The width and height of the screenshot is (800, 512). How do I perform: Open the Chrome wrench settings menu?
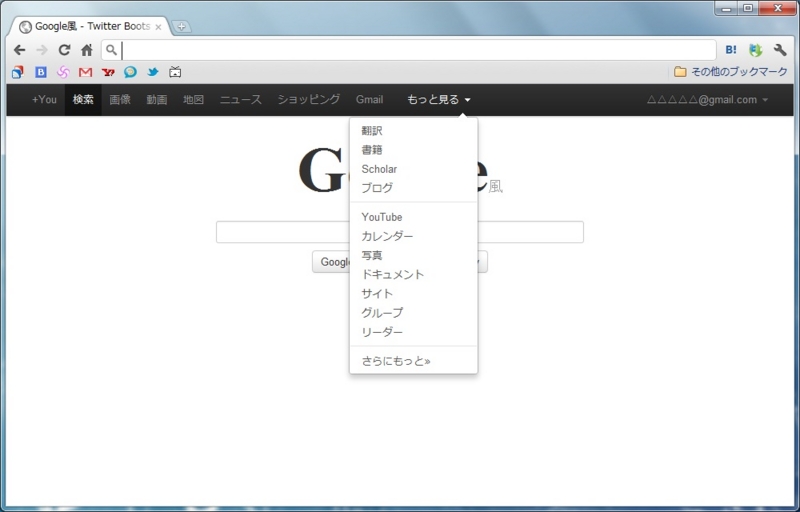pyautogui.click(x=780, y=49)
